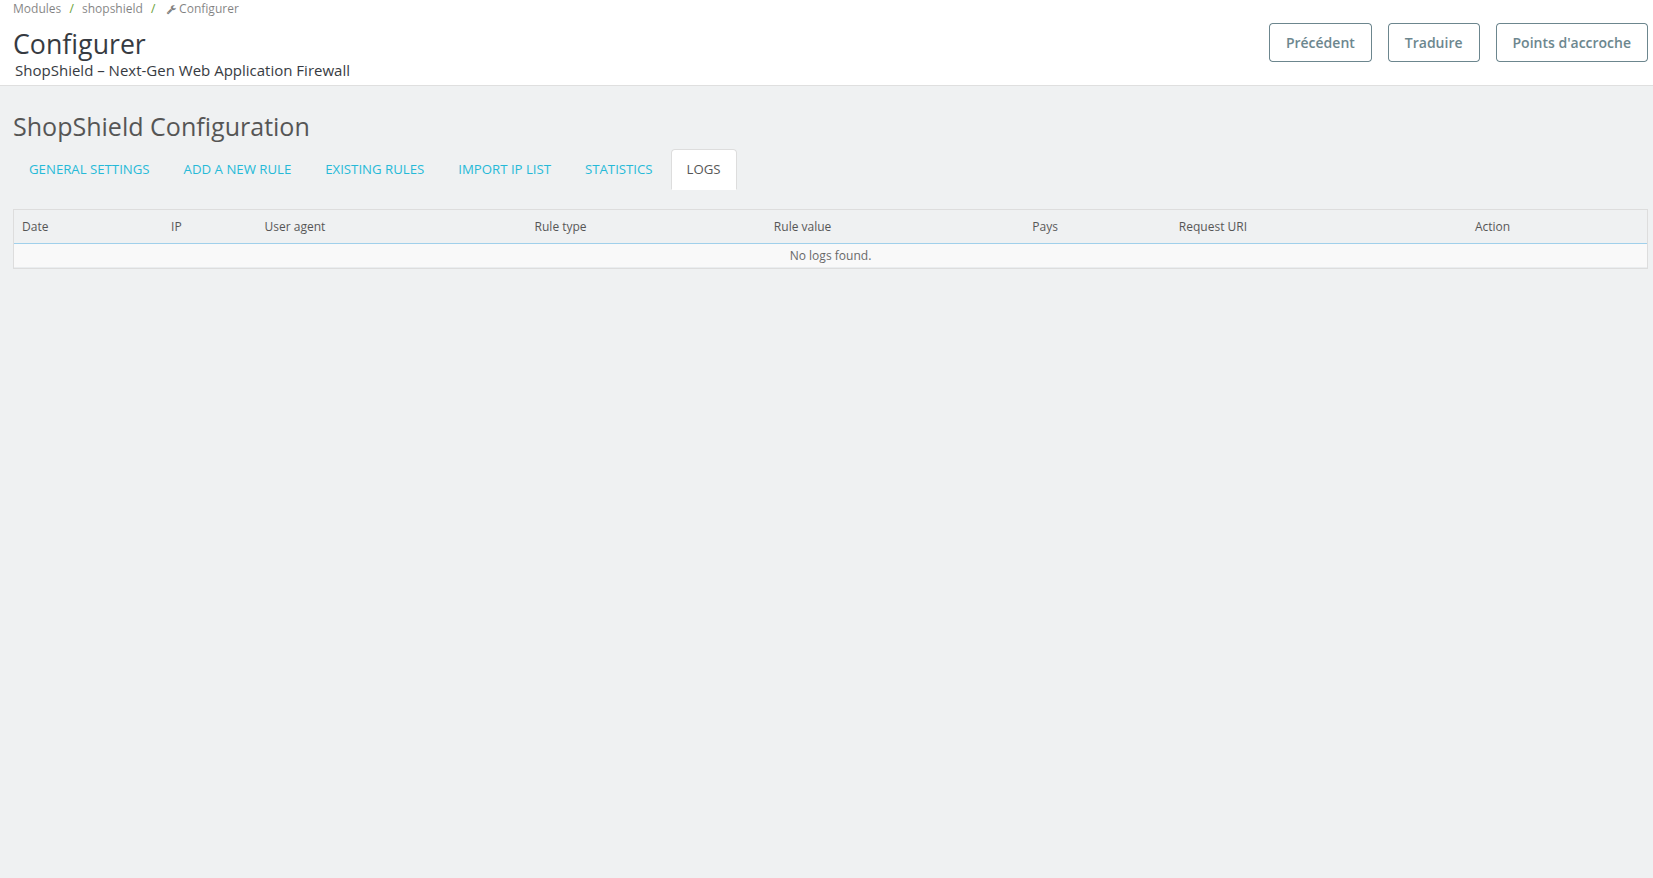Click the IP column header

point(176,227)
